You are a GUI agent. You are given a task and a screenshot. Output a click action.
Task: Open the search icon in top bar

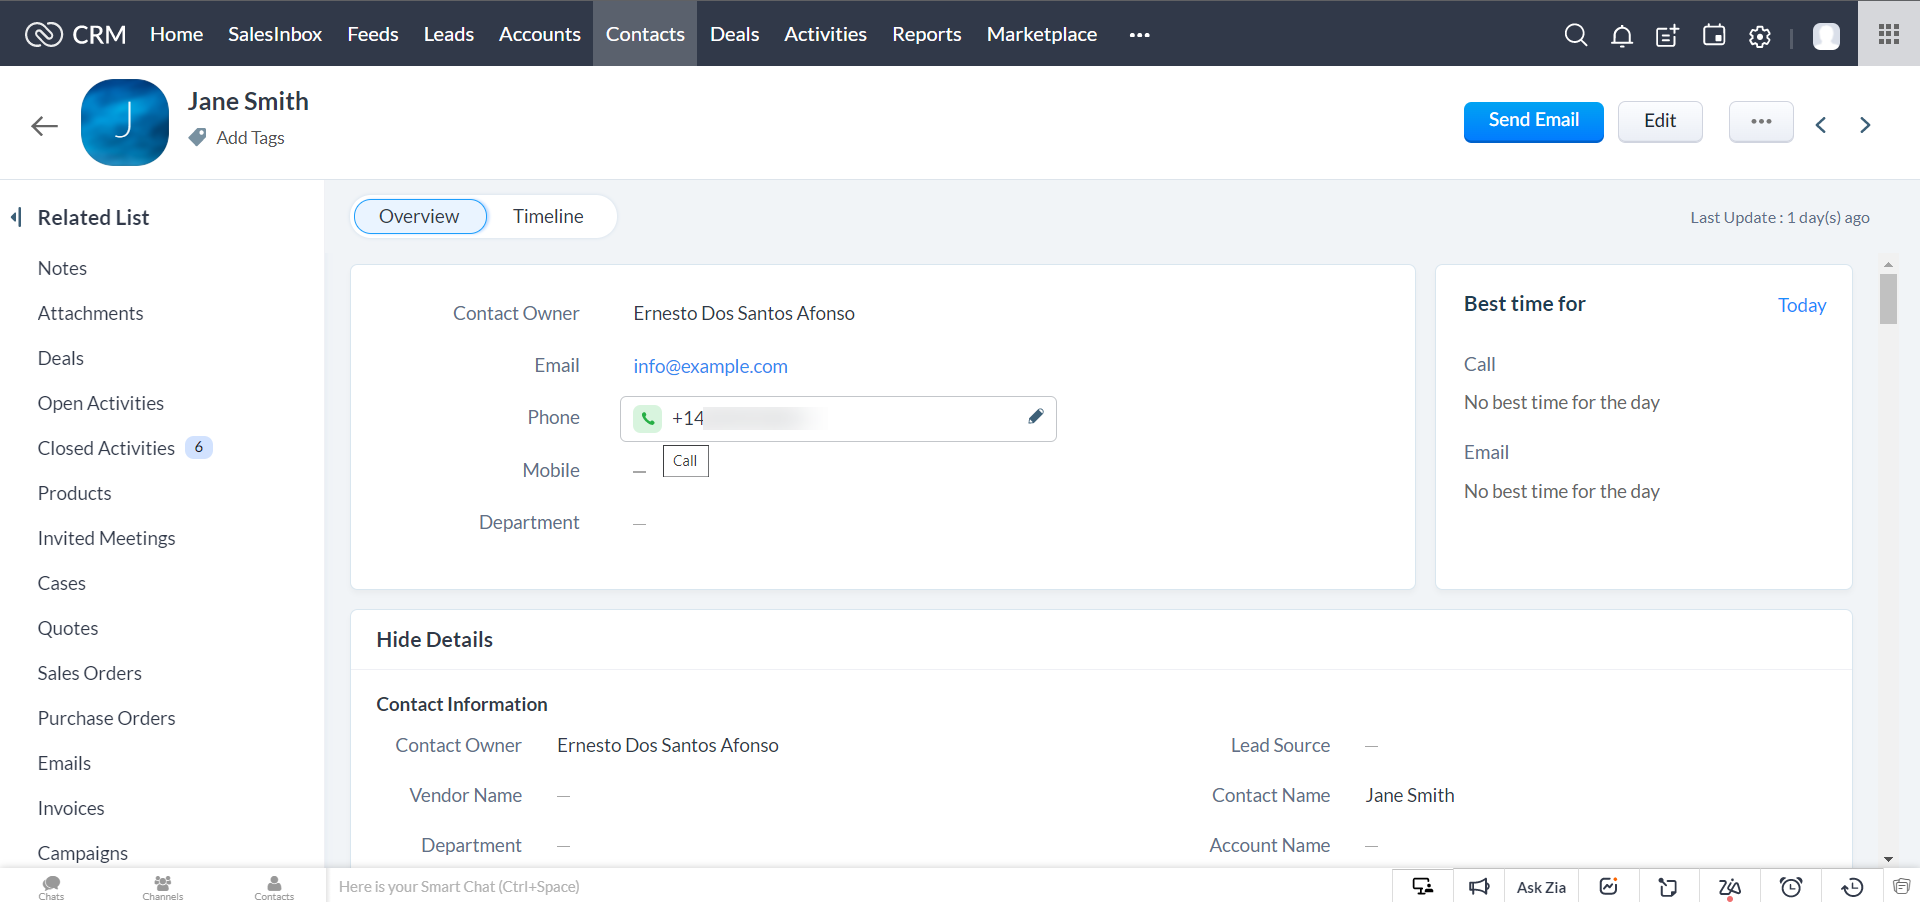1575,35
